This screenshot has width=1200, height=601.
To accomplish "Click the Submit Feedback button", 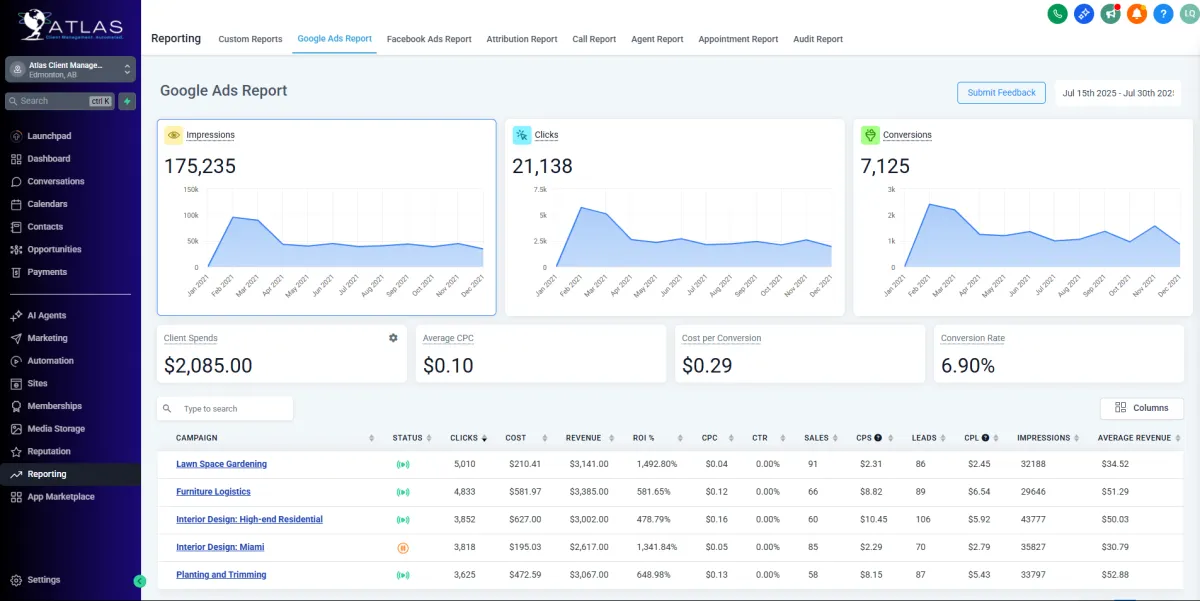I will 1001,93.
